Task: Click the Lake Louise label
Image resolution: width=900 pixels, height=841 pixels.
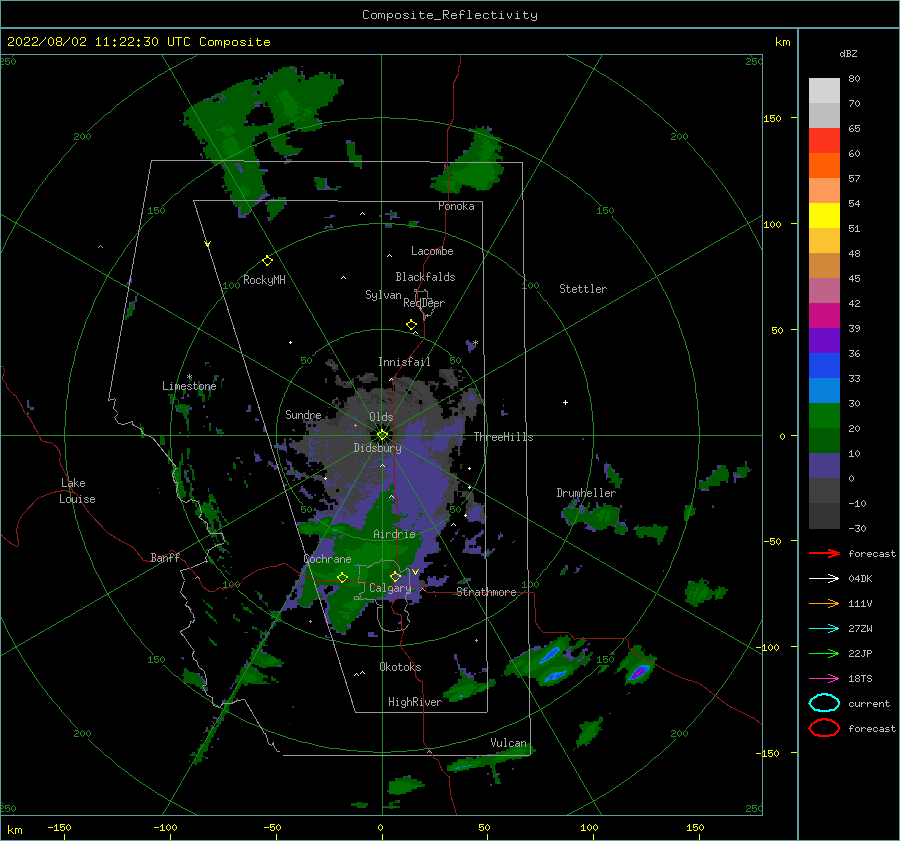Action: 77,491
